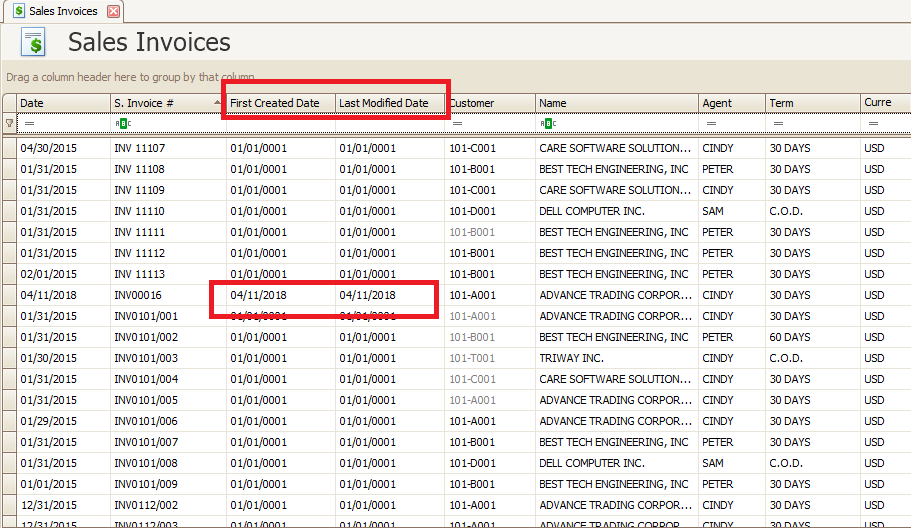Open Customer filter equals operator icon
This screenshot has height=528, width=911.
click(x=458, y=123)
